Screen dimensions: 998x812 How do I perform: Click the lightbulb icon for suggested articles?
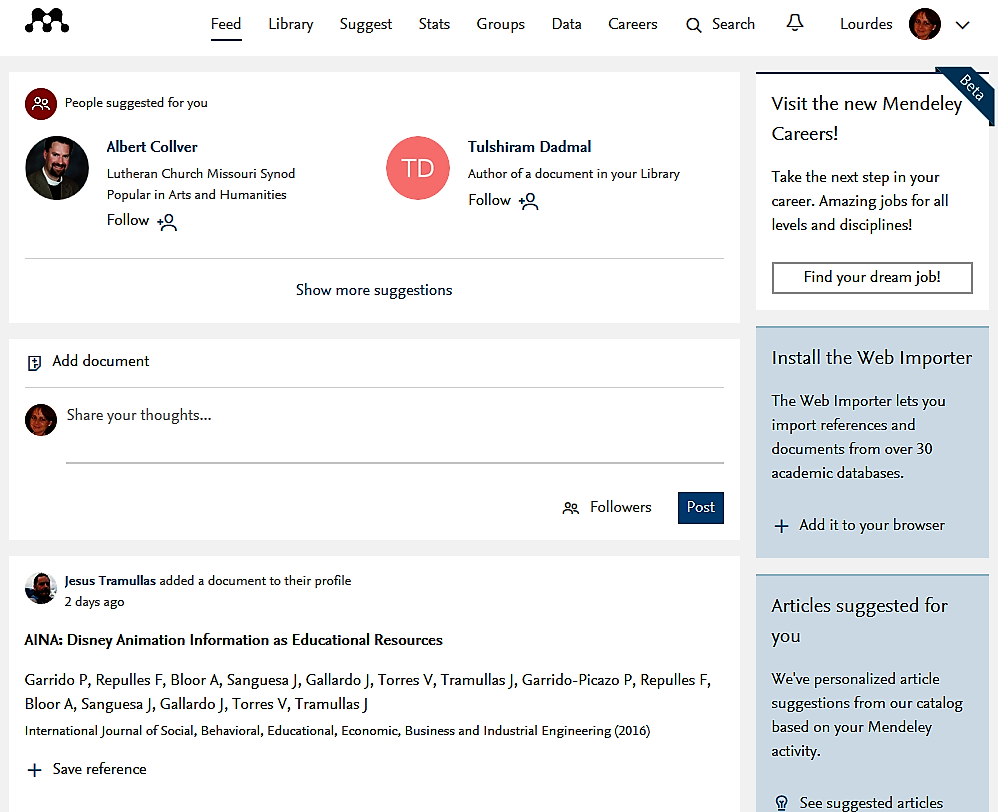pyautogui.click(x=782, y=803)
